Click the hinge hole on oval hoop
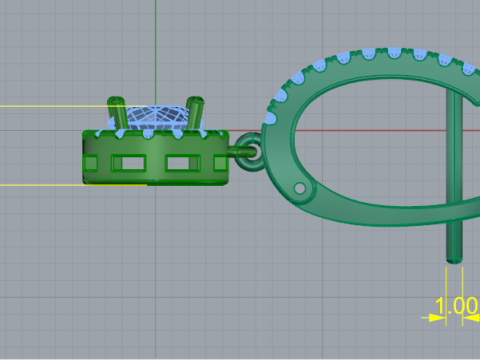 point(300,188)
